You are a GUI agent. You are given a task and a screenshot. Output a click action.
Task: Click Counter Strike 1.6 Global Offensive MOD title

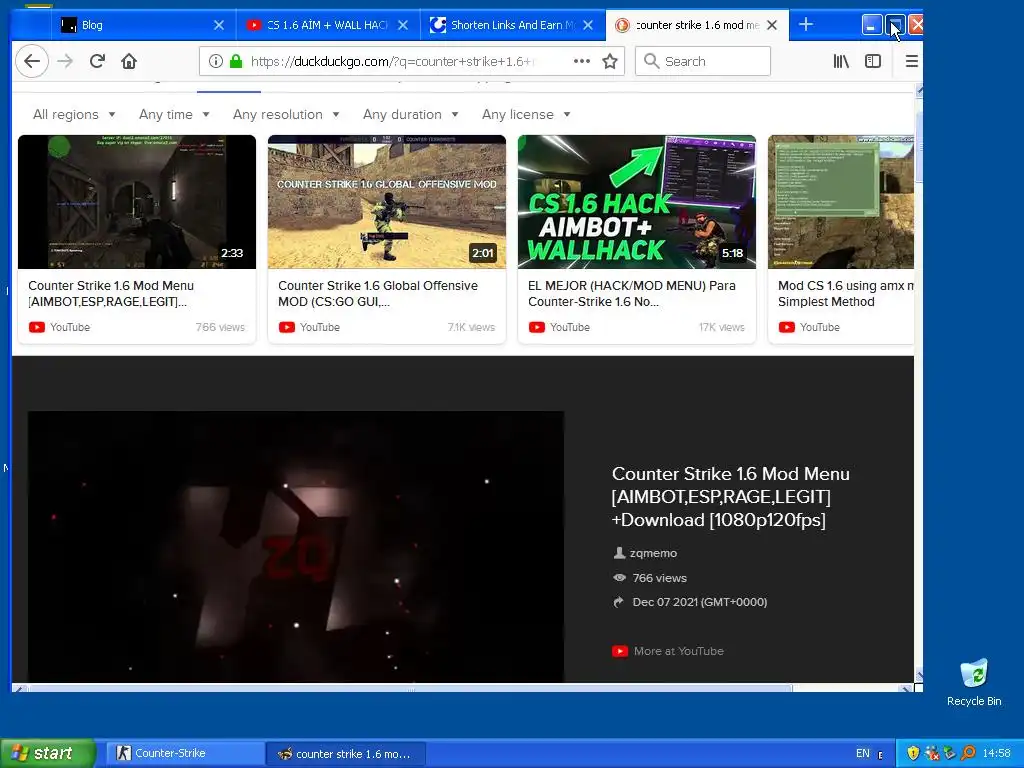click(377, 294)
